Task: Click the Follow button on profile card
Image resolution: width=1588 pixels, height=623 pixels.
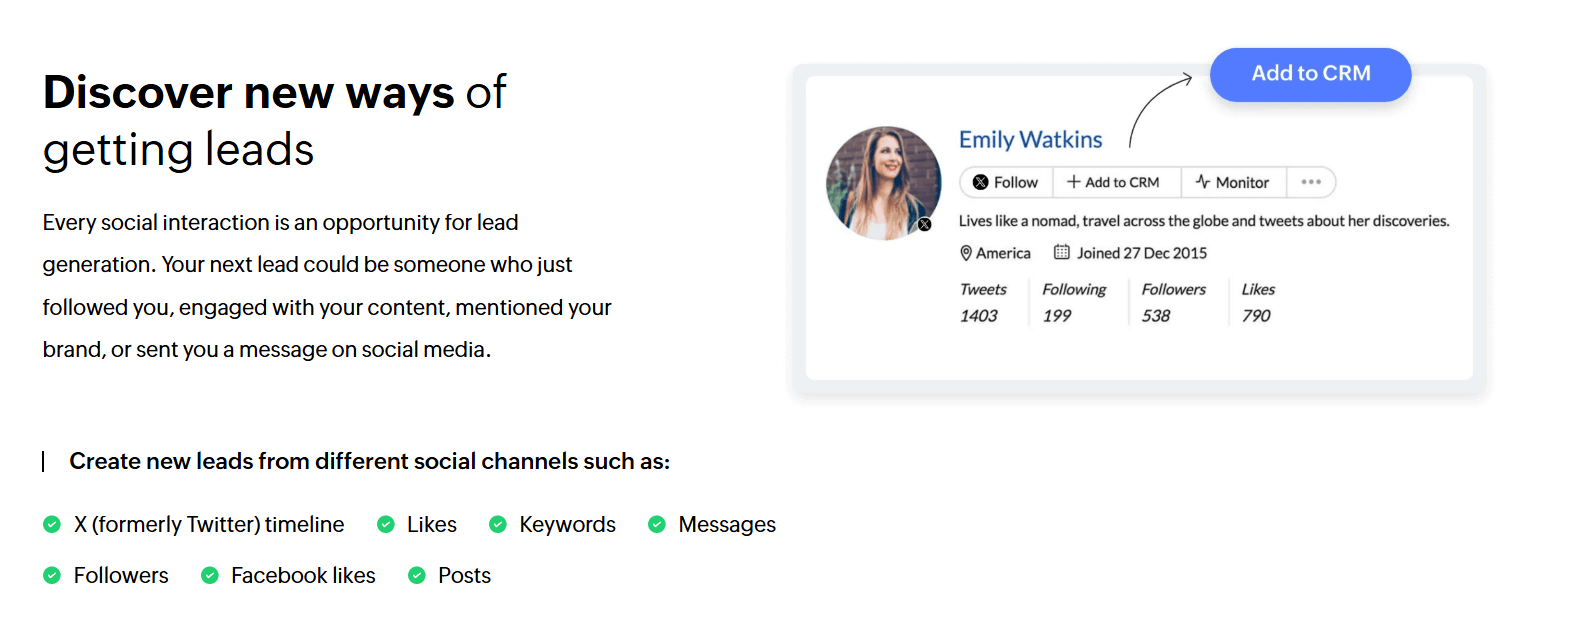Action: 1006,182
